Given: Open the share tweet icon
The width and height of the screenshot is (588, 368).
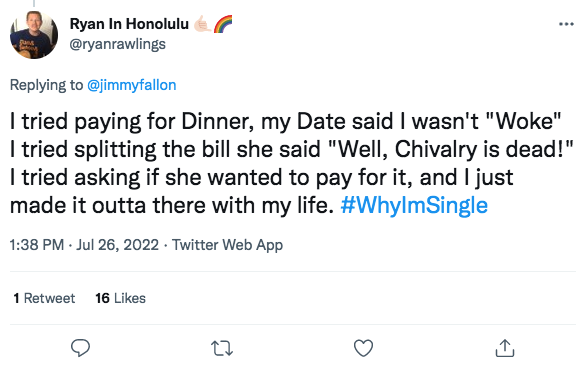Looking at the screenshot, I should pyautogui.click(x=505, y=348).
